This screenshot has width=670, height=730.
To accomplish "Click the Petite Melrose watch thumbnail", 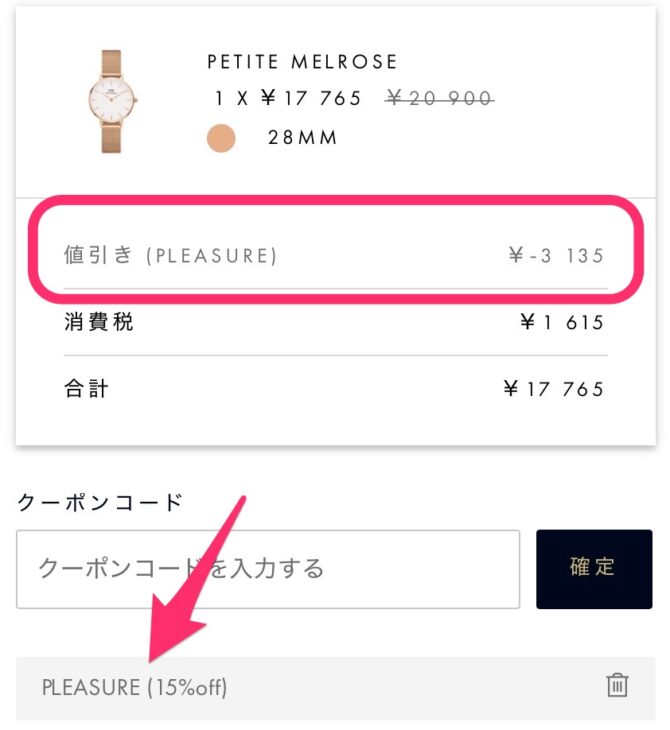I will [111, 100].
